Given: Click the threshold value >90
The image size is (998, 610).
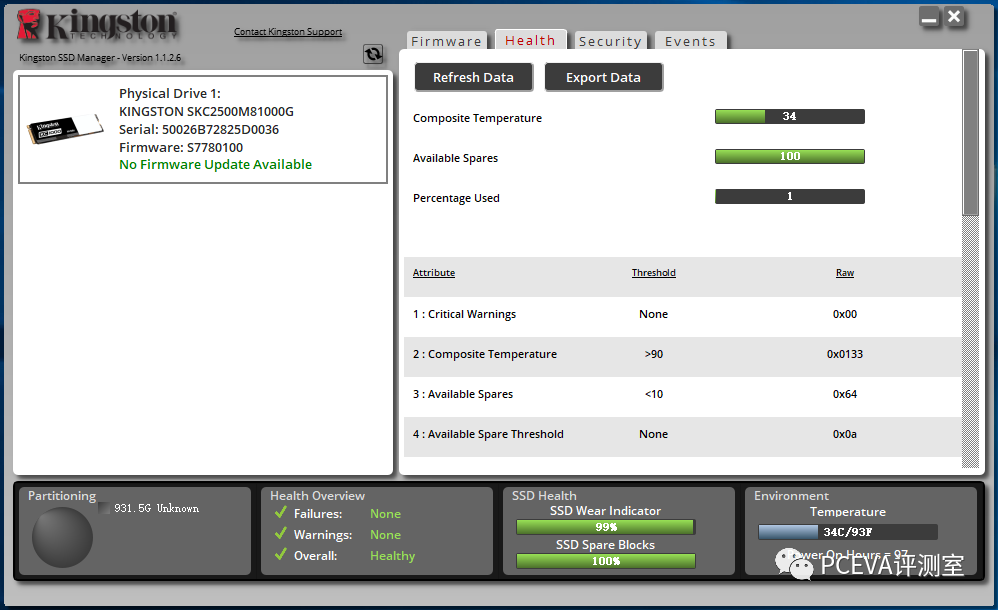Looking at the screenshot, I should tap(654, 354).
